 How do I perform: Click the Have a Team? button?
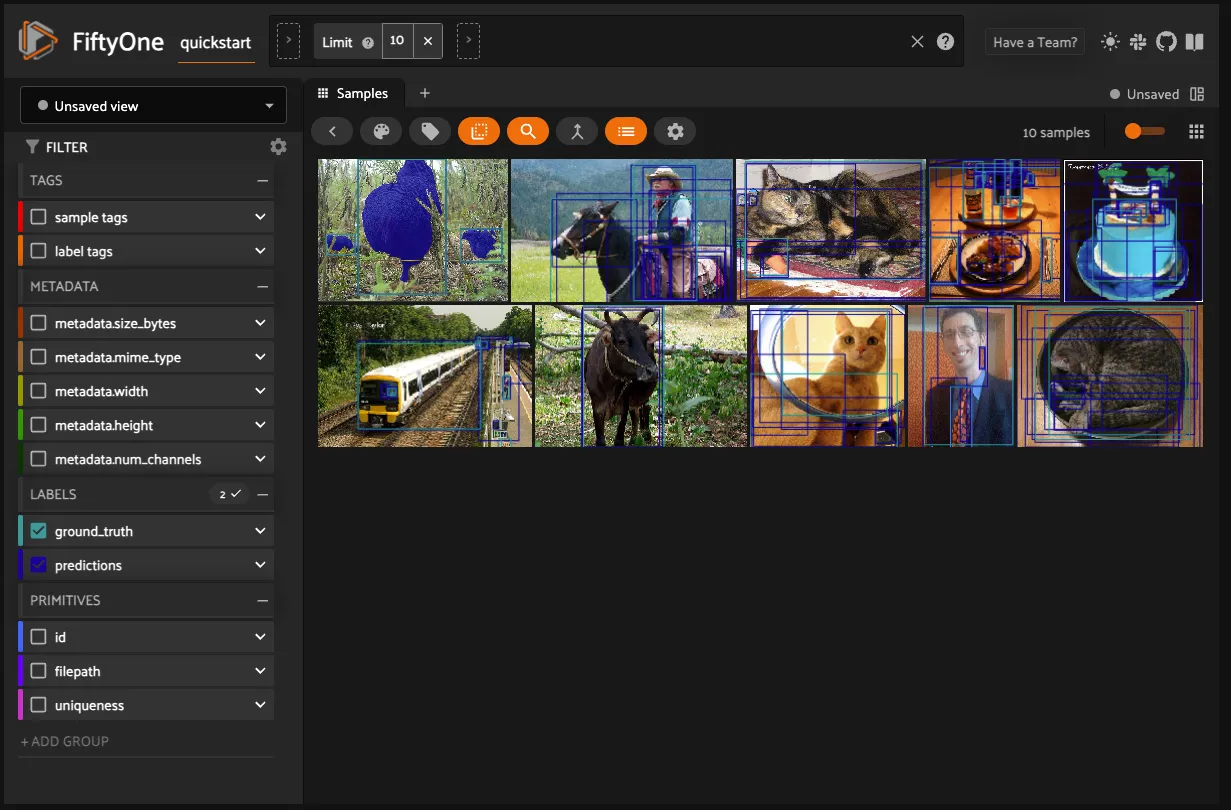point(1035,42)
